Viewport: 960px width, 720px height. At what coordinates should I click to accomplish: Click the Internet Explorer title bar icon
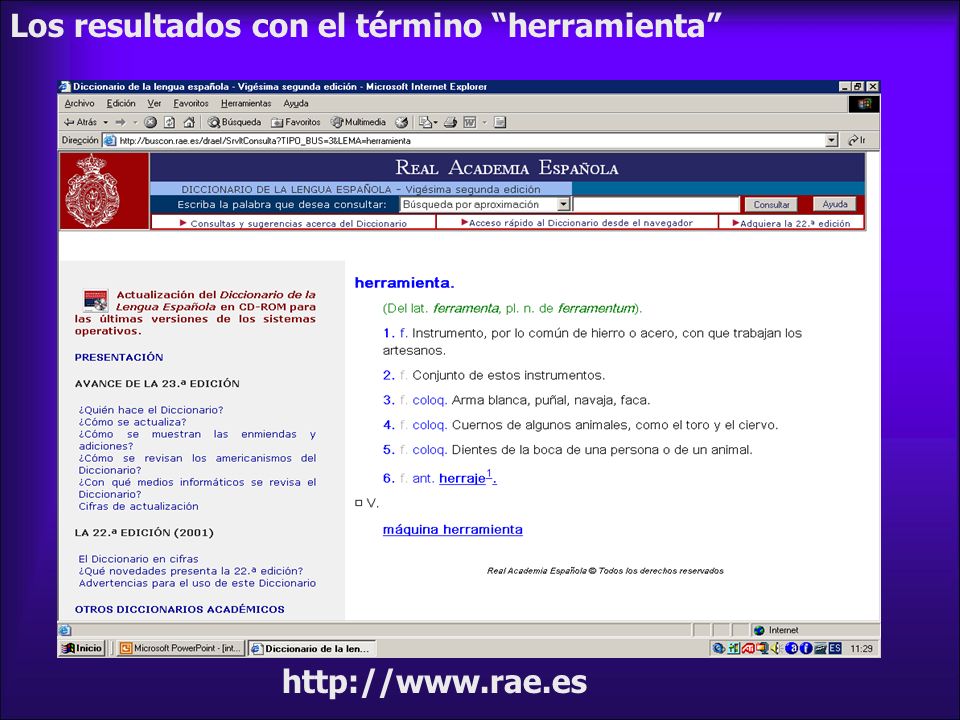point(66,86)
